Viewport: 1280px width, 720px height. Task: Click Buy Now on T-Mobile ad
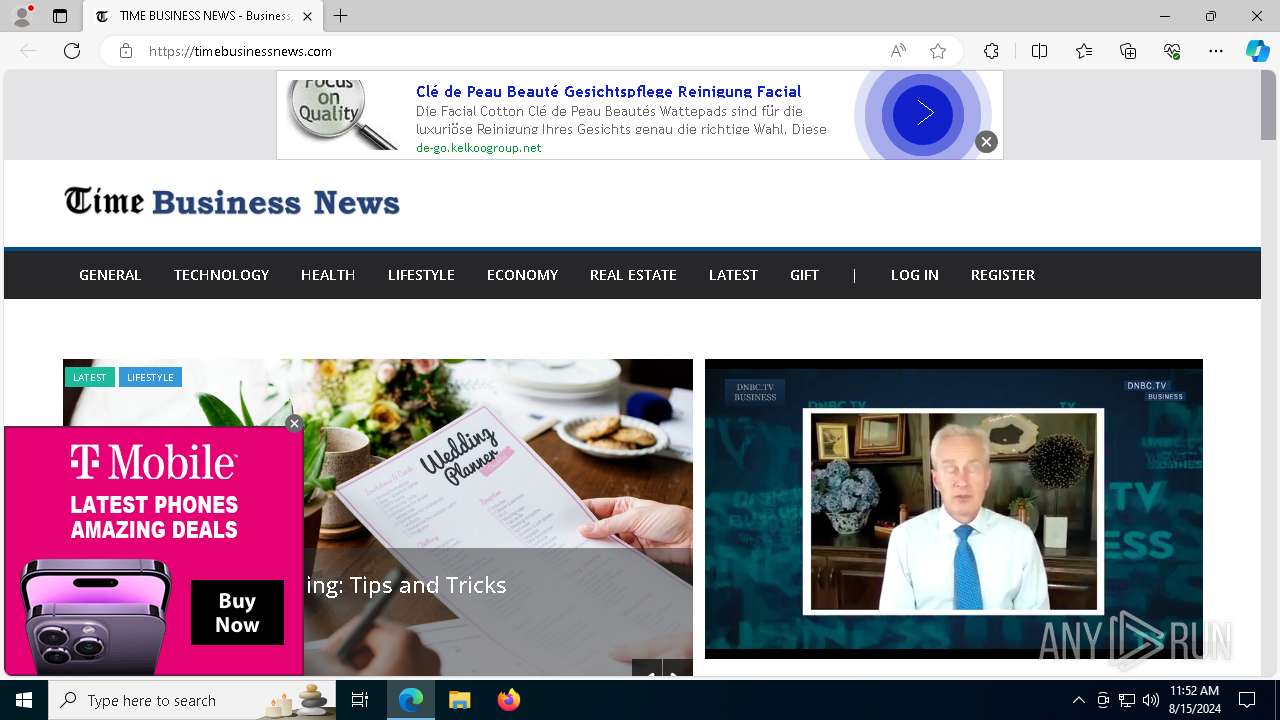click(x=237, y=613)
